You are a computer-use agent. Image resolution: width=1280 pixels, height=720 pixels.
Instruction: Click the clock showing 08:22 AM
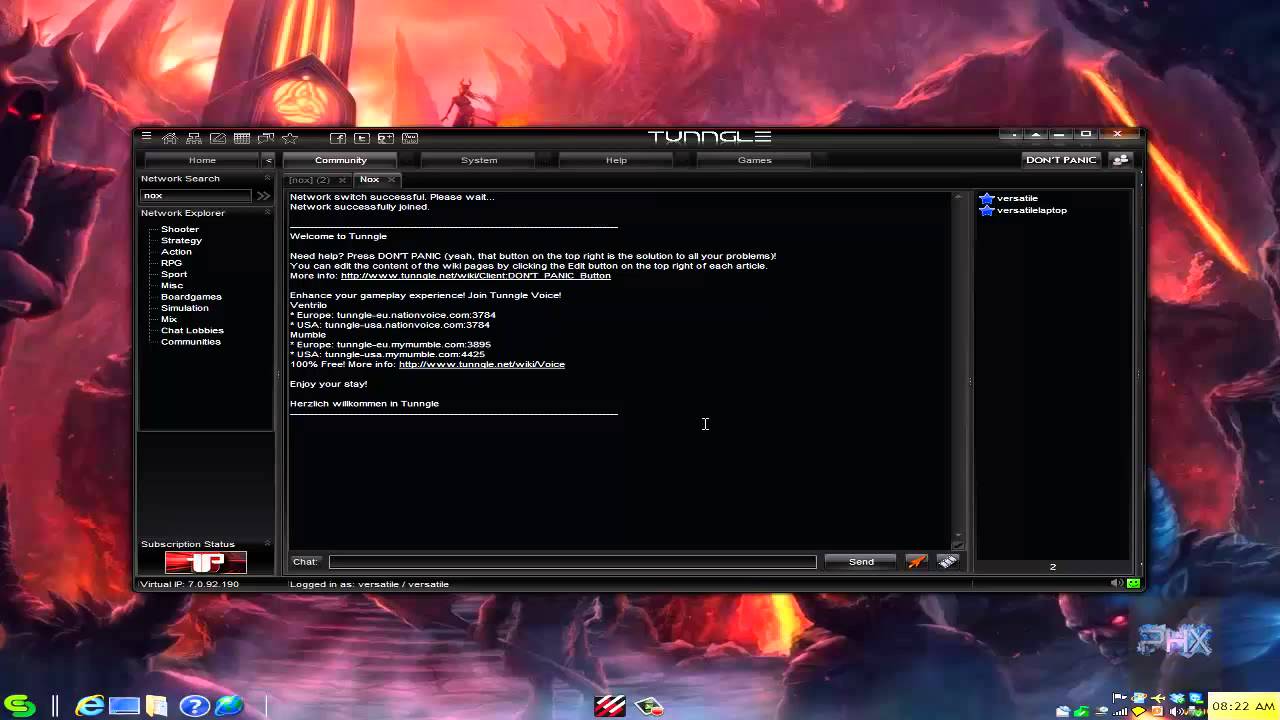(x=1242, y=706)
